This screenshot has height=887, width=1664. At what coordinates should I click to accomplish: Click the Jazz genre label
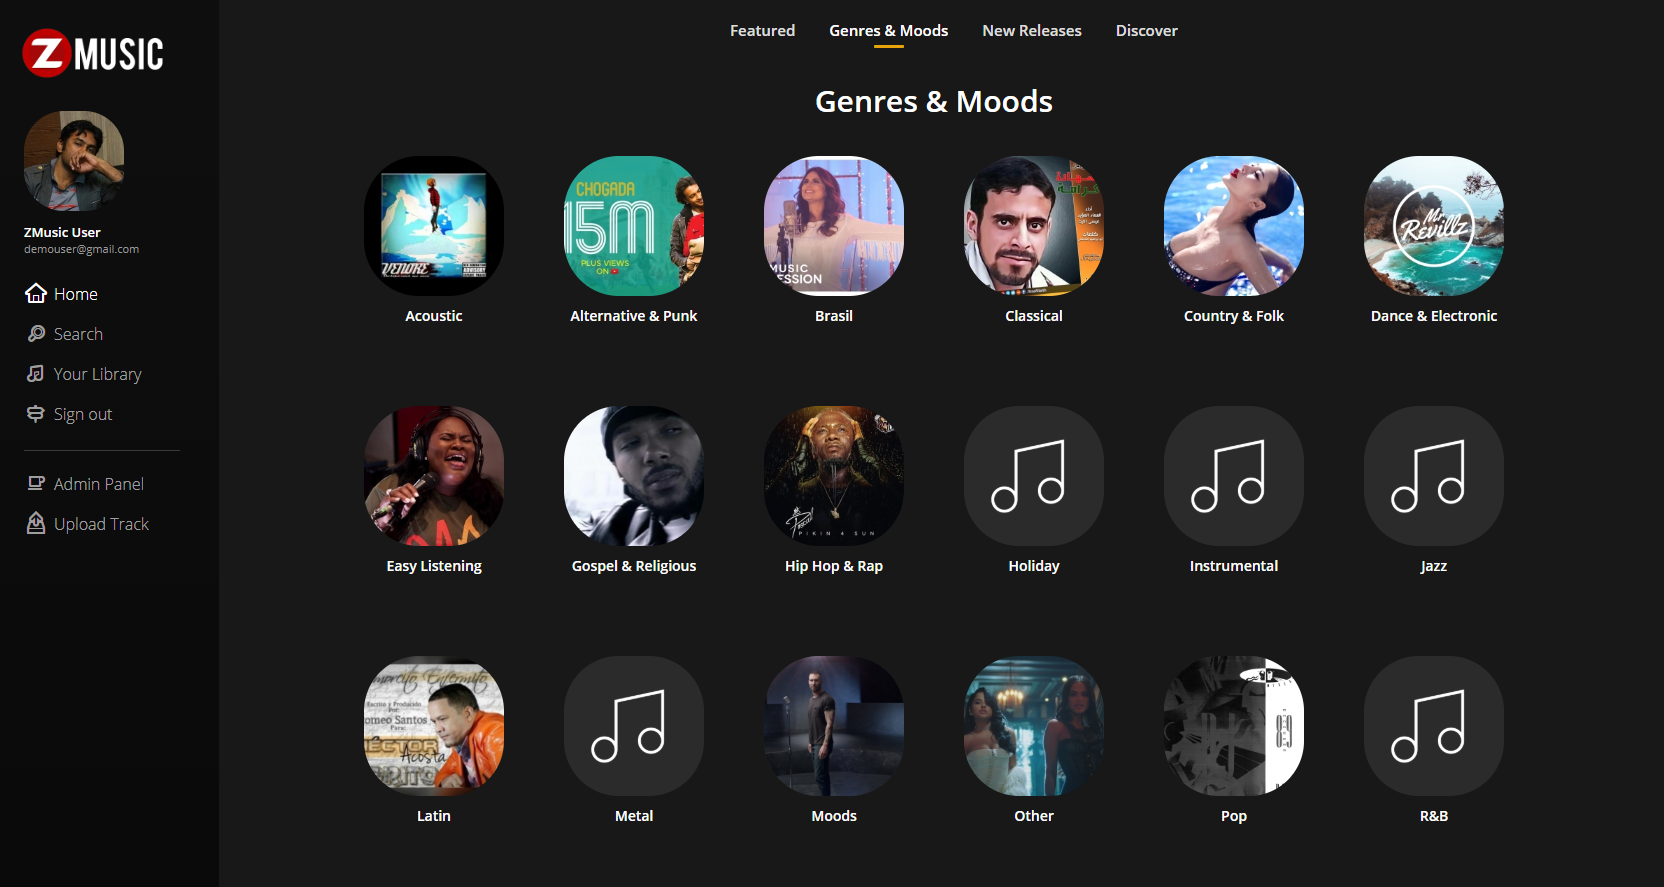1434,566
